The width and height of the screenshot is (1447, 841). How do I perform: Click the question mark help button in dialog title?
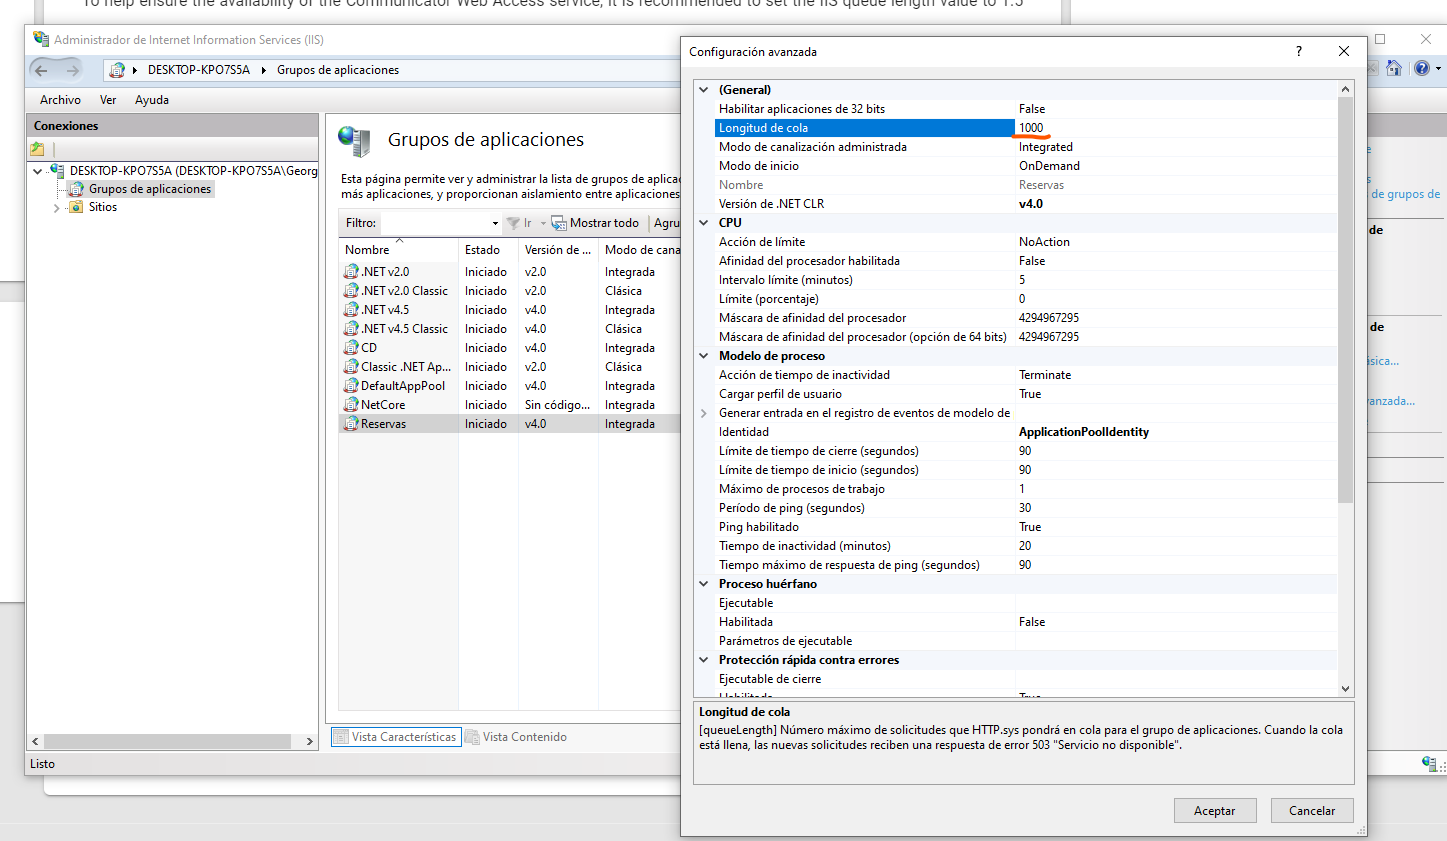tap(1299, 51)
